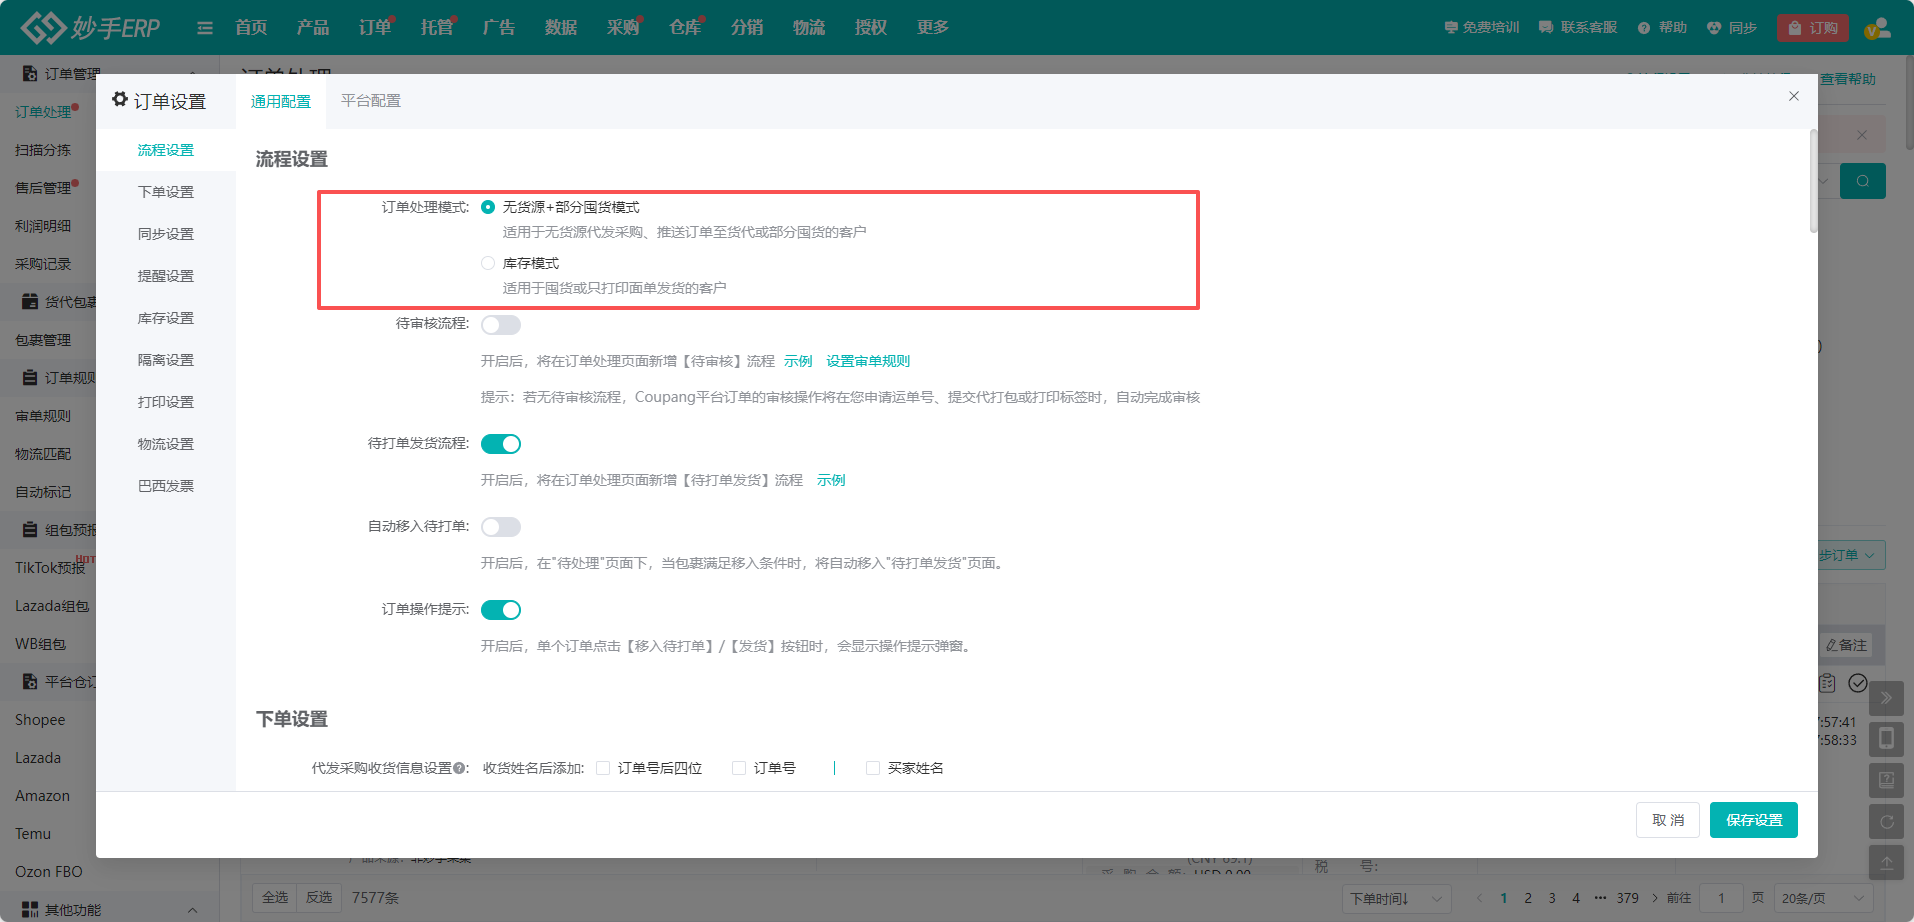Open 示例 link under 待审核流程
Viewport: 1914px width, 922px height.
tap(798, 361)
